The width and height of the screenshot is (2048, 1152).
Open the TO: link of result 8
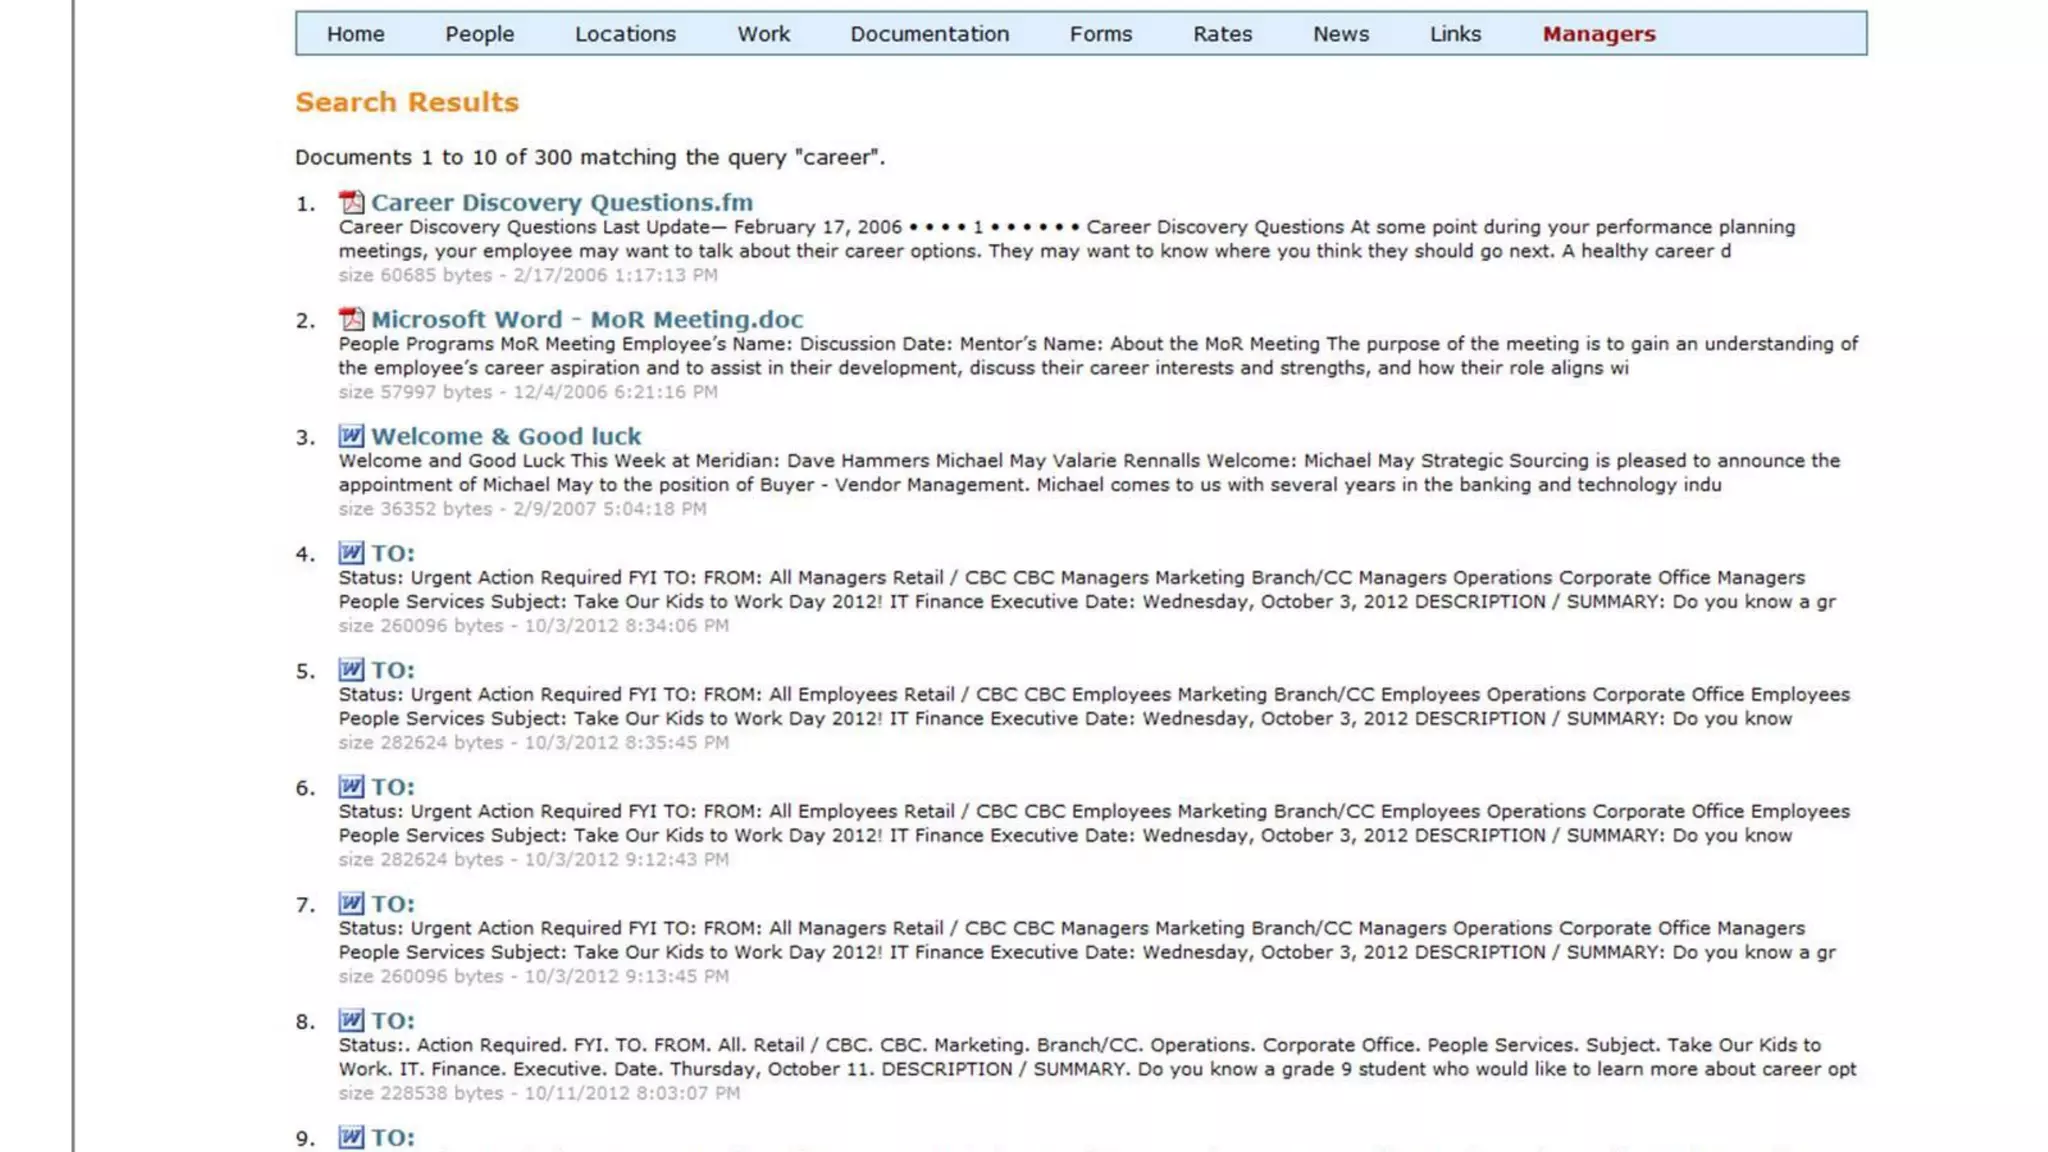pos(392,1021)
